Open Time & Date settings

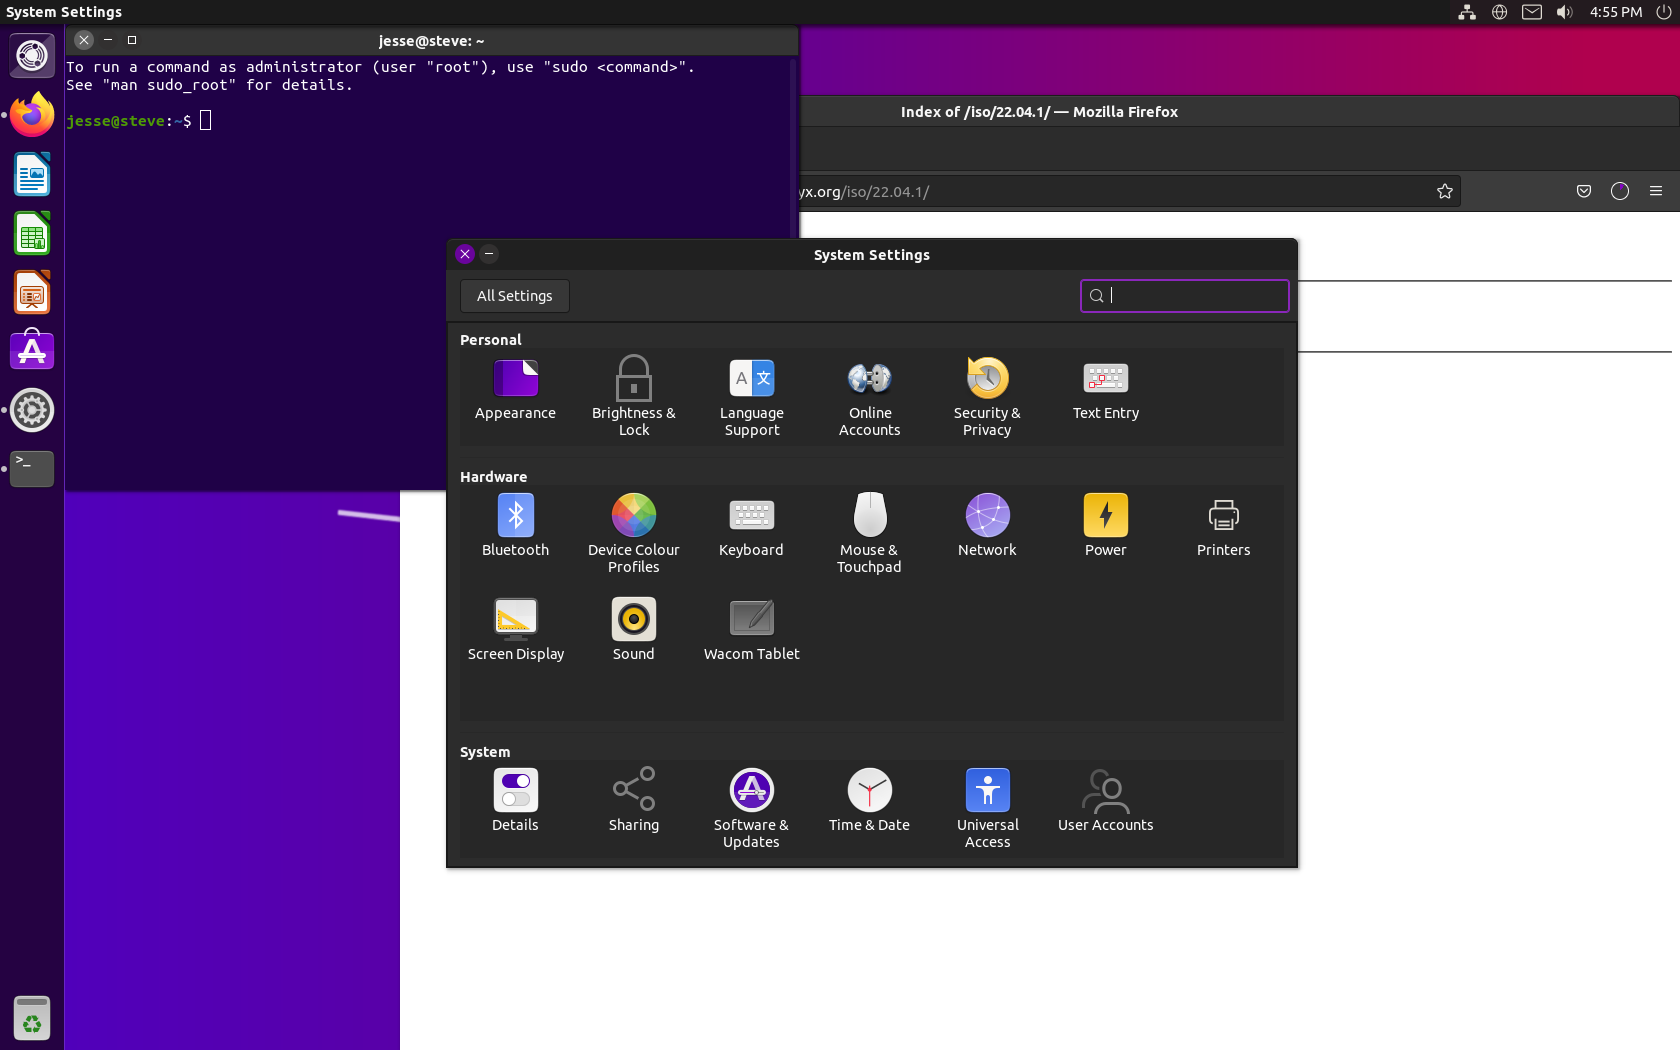(x=870, y=801)
